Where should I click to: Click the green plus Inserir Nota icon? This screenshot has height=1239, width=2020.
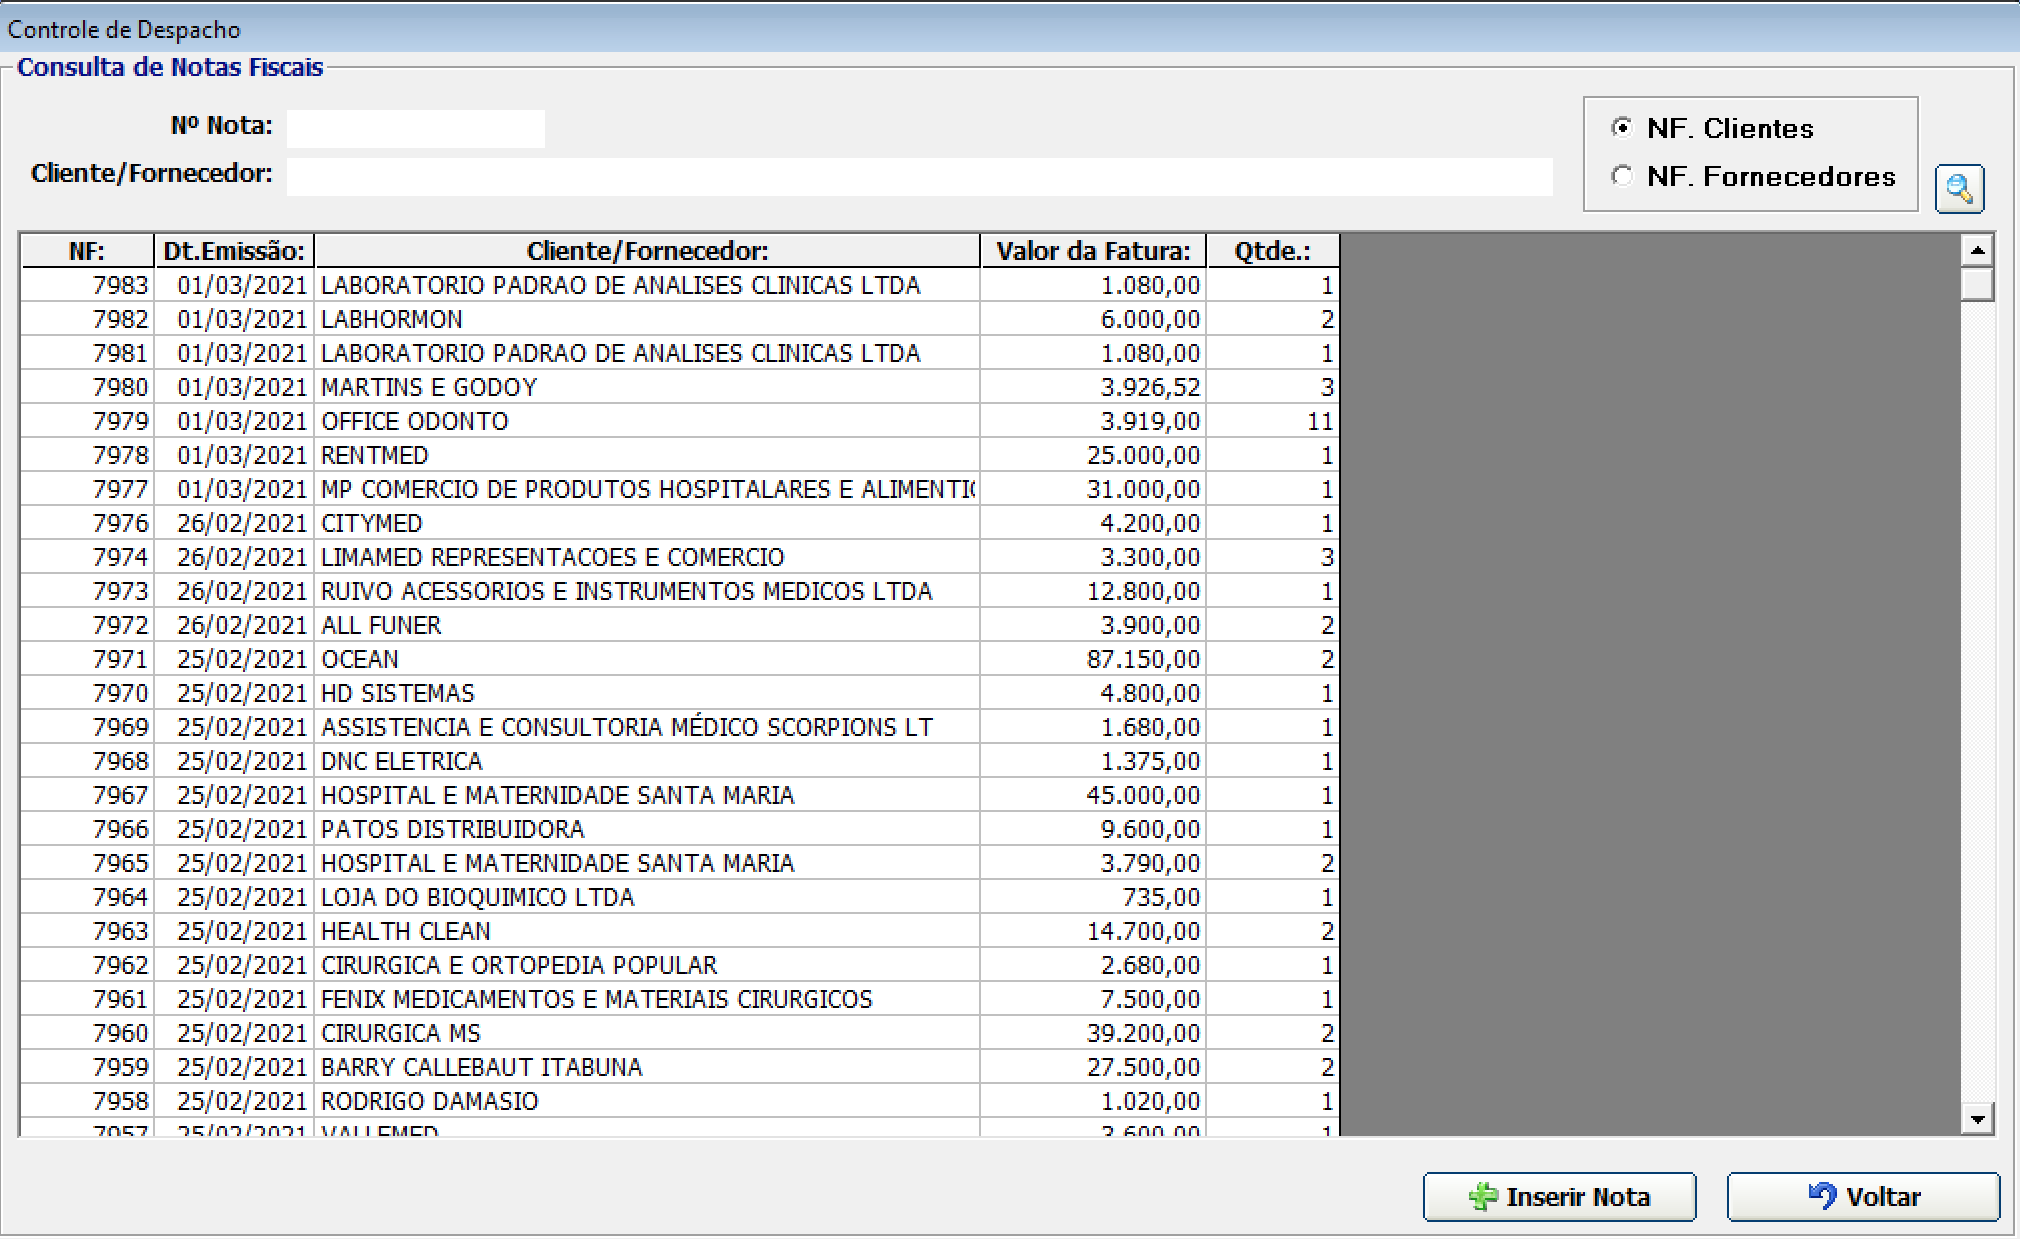tap(1482, 1197)
